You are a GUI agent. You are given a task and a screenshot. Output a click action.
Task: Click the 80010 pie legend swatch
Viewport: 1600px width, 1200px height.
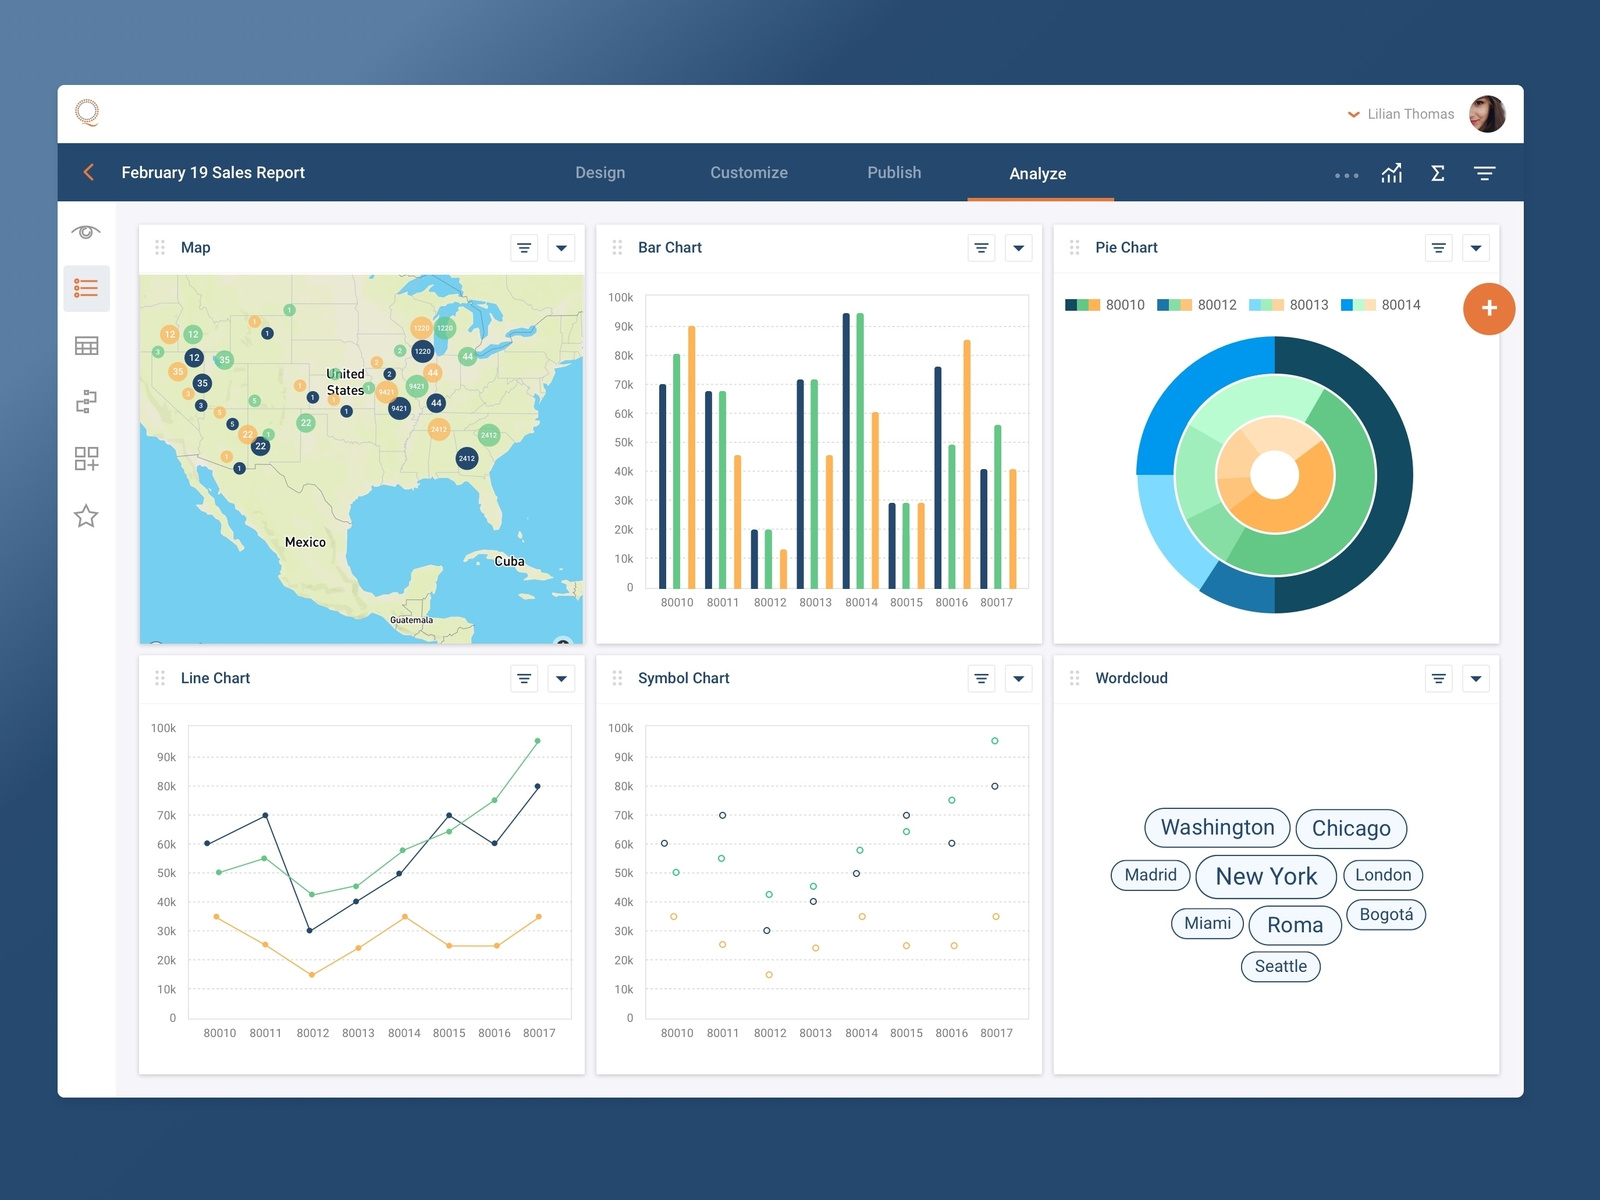1083,305
